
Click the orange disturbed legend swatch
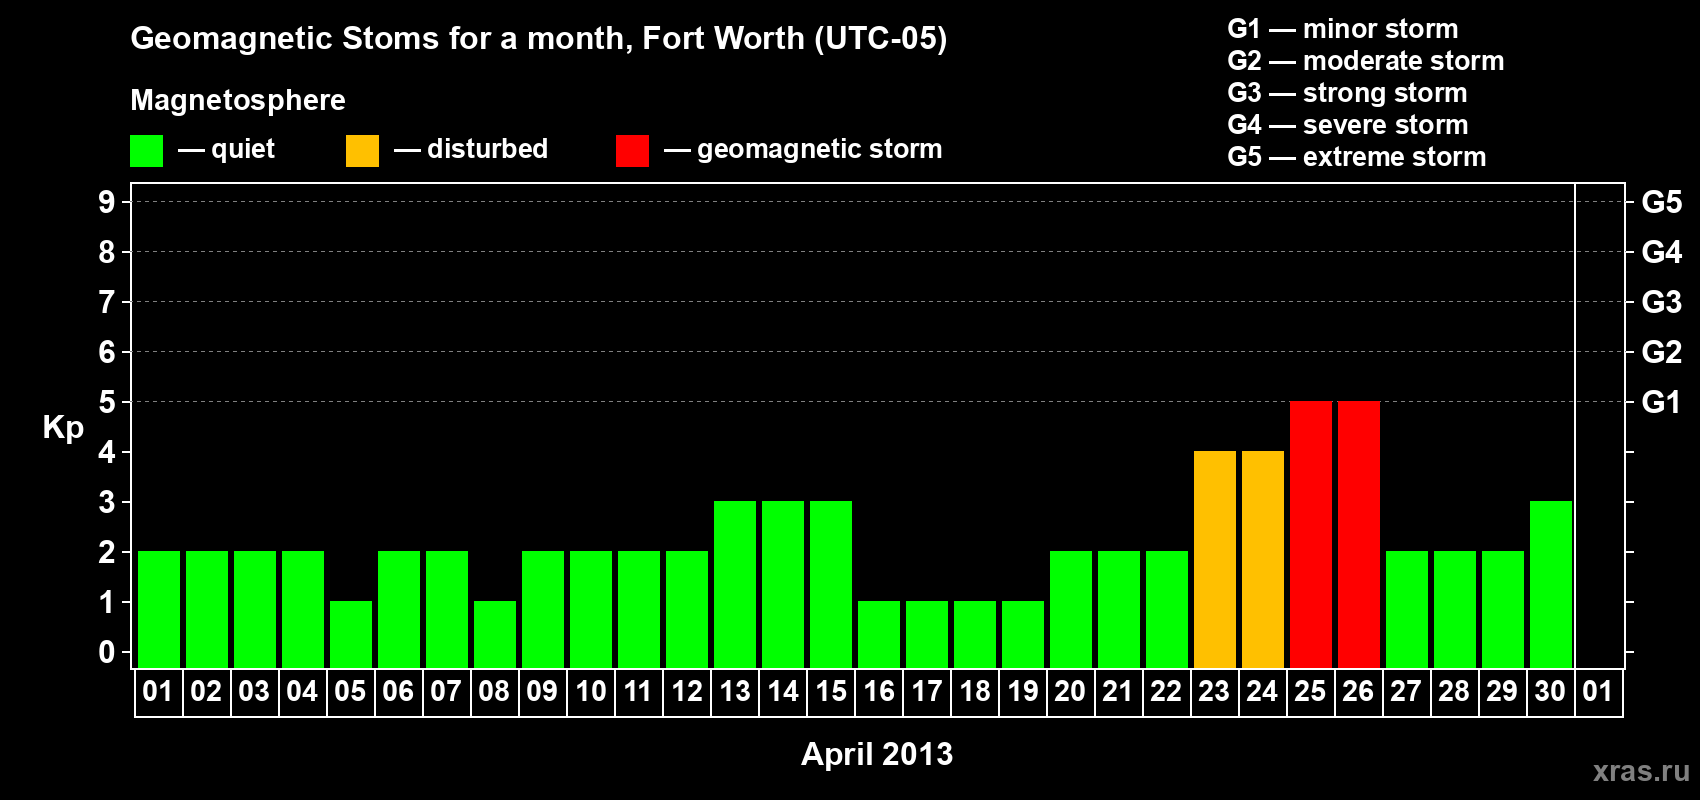click(362, 151)
